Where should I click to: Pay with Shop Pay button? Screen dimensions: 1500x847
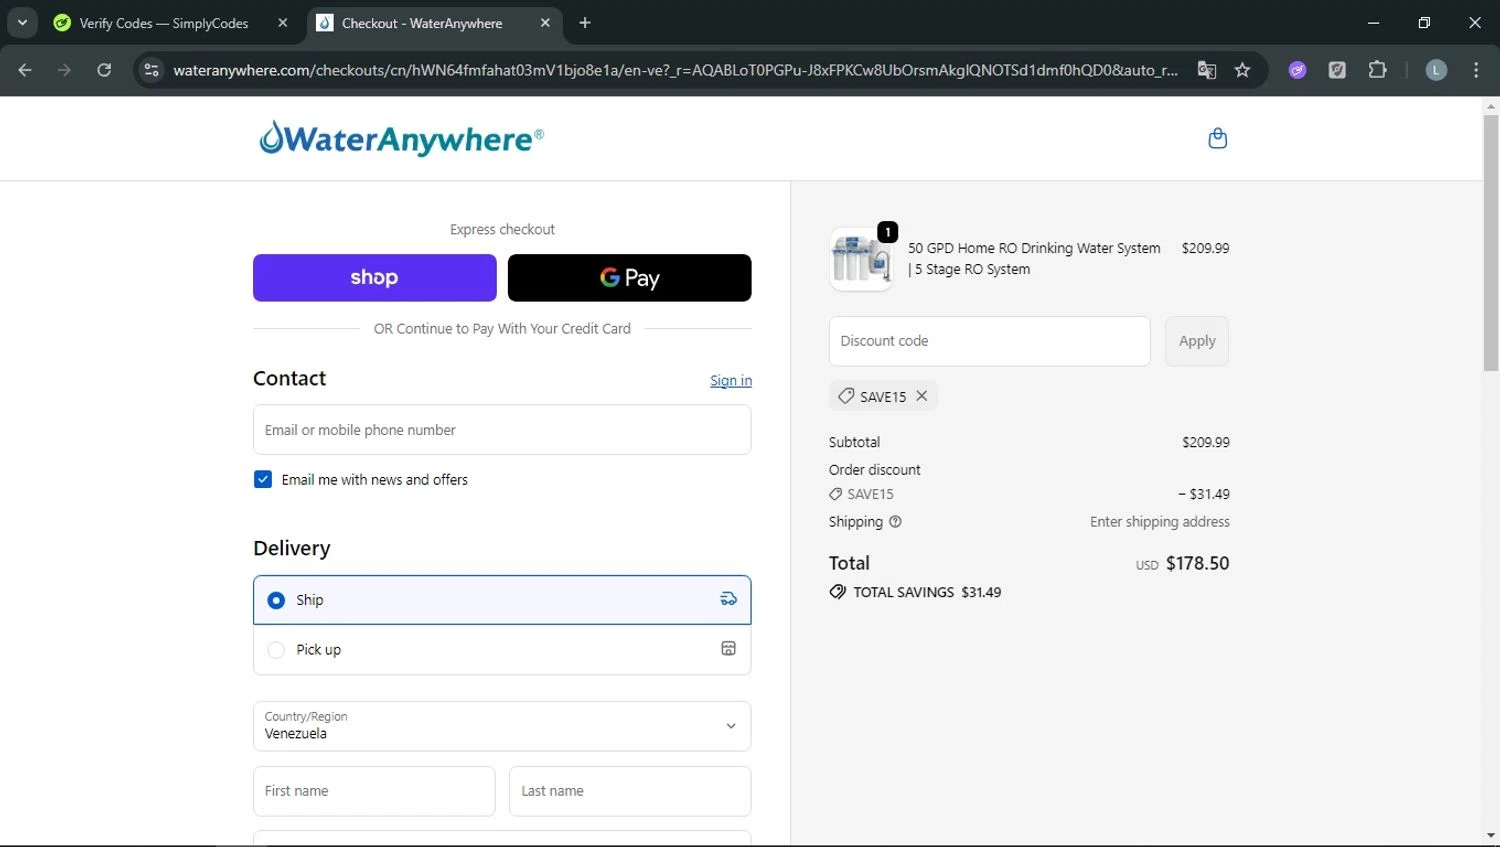tap(375, 278)
